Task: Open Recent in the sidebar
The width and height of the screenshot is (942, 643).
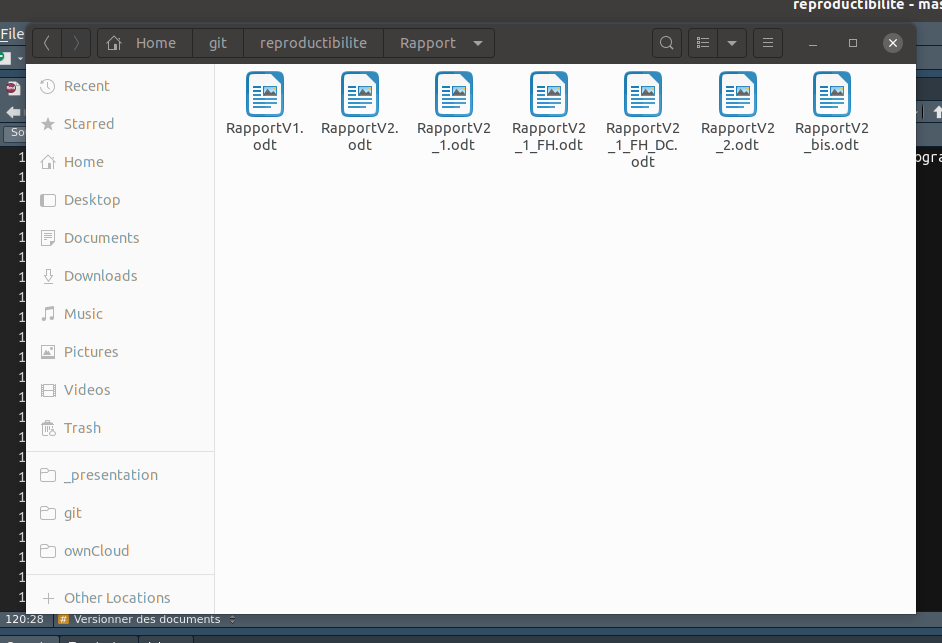Action: [86, 86]
